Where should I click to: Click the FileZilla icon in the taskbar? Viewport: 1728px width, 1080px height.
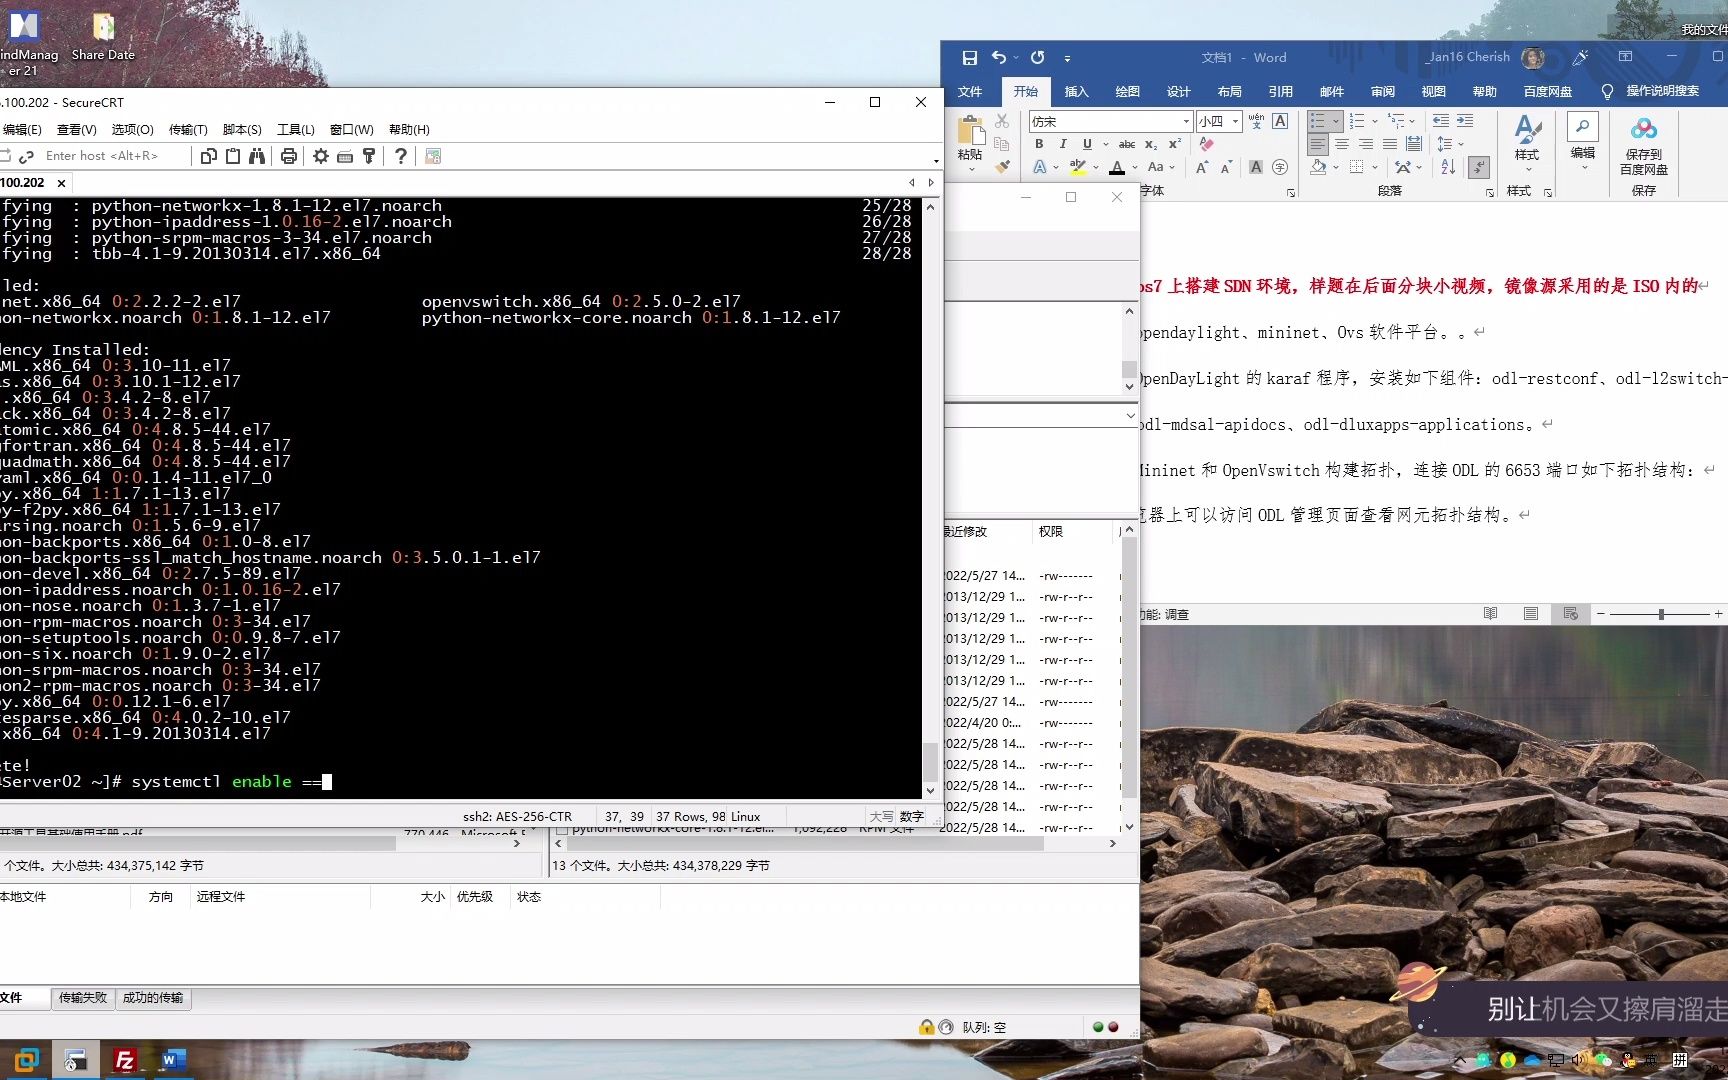pyautogui.click(x=125, y=1060)
